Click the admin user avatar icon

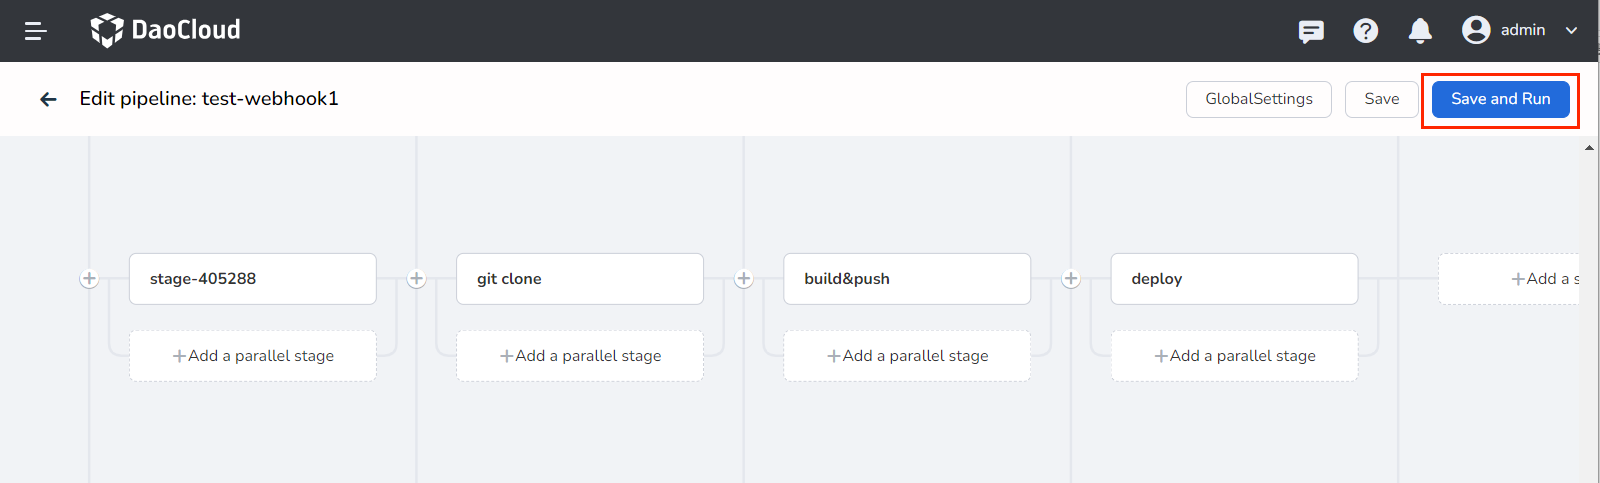(x=1476, y=30)
